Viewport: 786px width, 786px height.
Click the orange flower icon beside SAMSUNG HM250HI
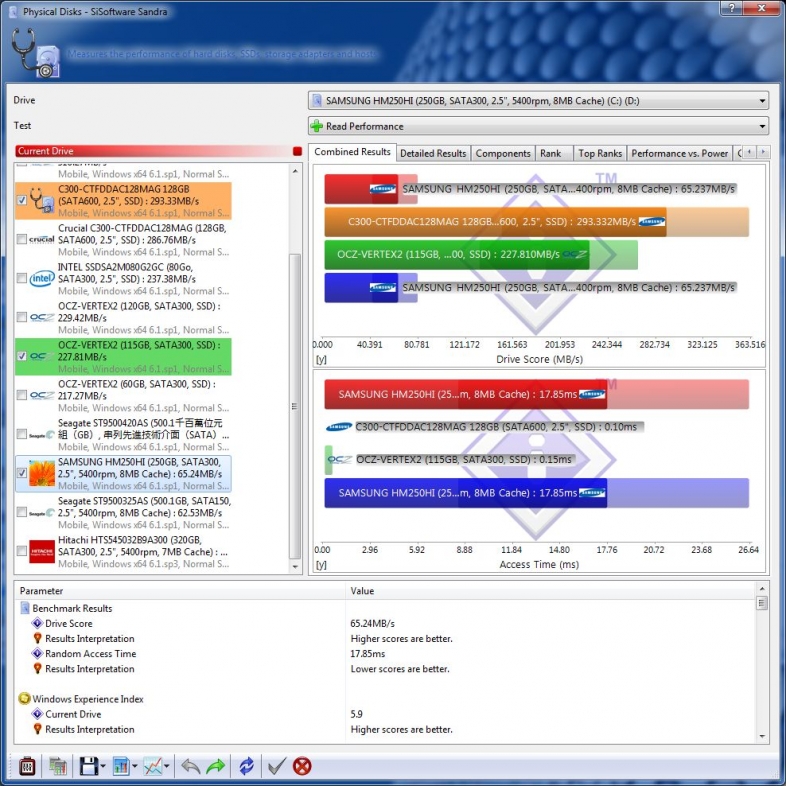(42, 474)
